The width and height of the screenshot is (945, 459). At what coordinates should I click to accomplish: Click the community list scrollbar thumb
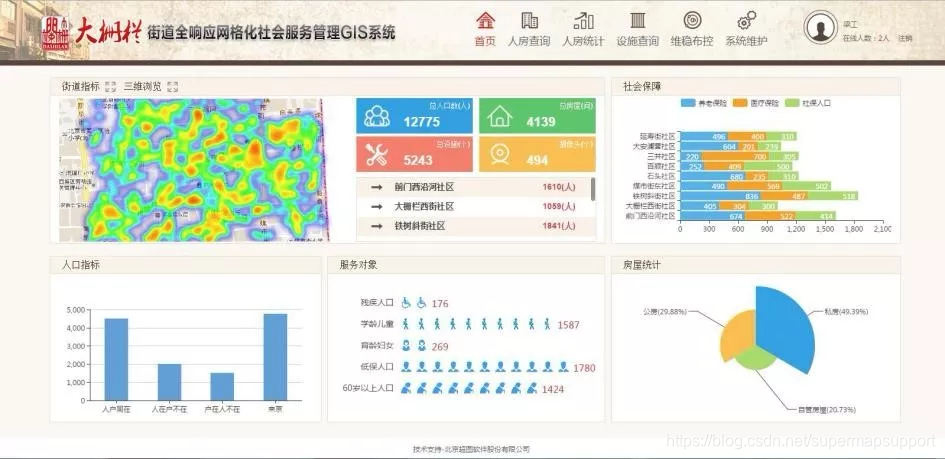coord(593,189)
